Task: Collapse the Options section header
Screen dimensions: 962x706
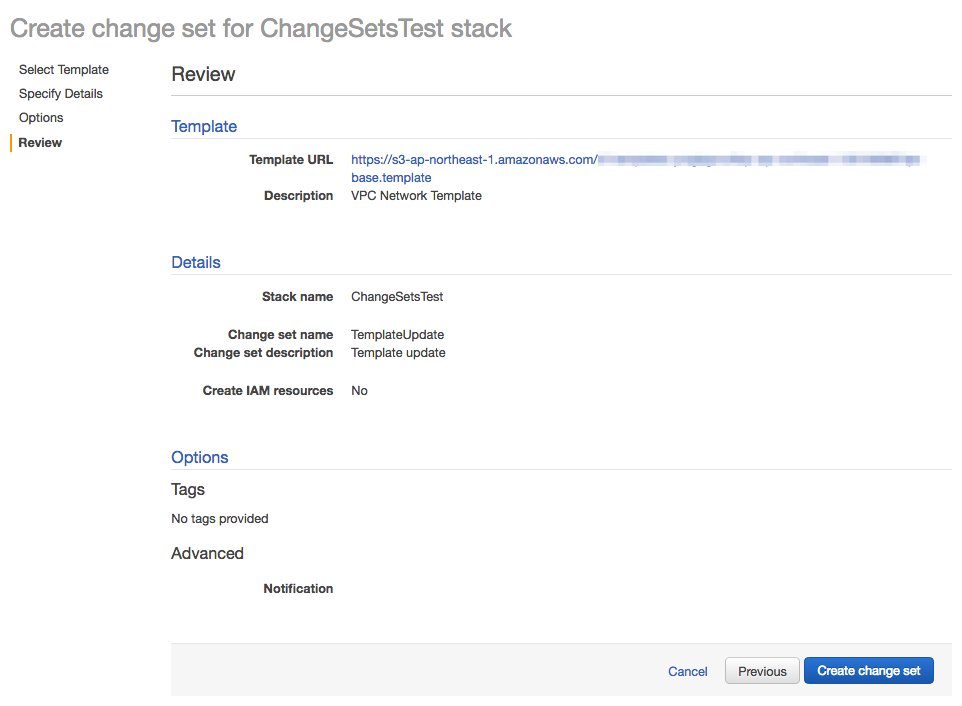Action: (x=199, y=457)
